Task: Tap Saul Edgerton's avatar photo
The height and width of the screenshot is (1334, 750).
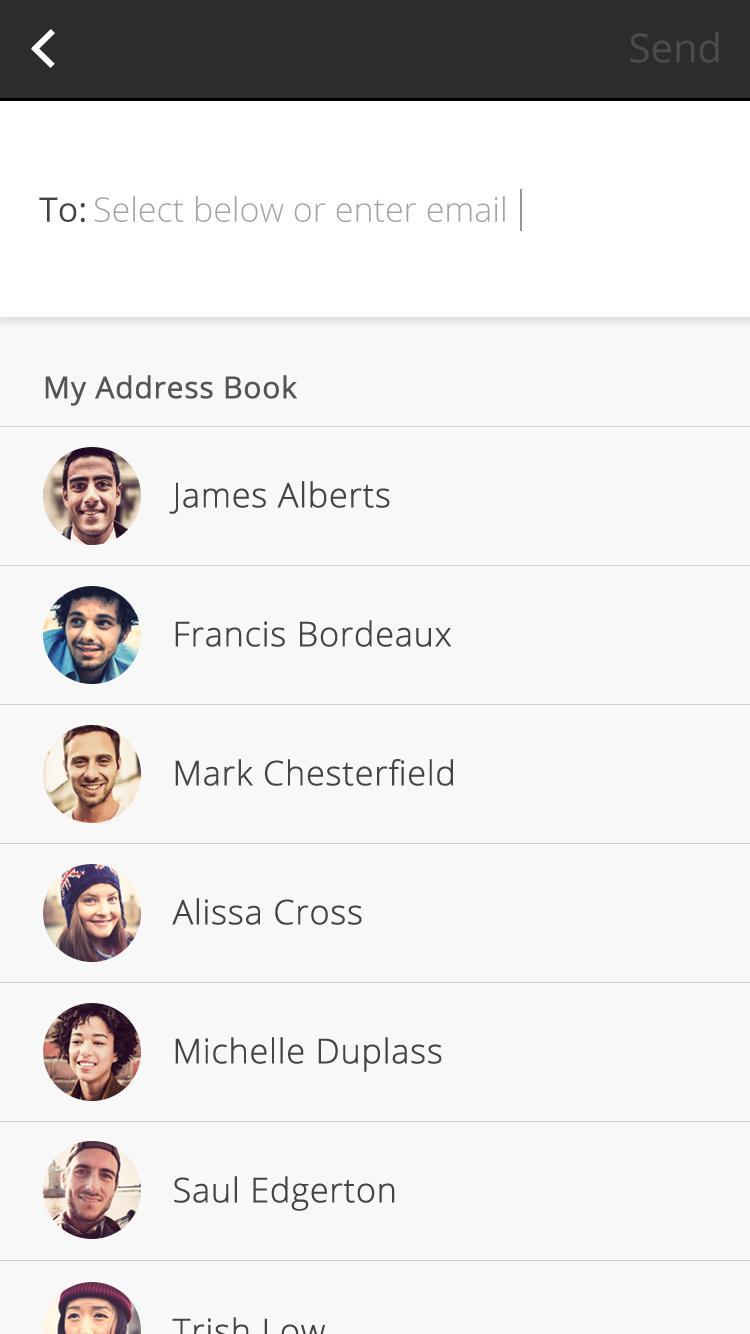Action: 92,1191
